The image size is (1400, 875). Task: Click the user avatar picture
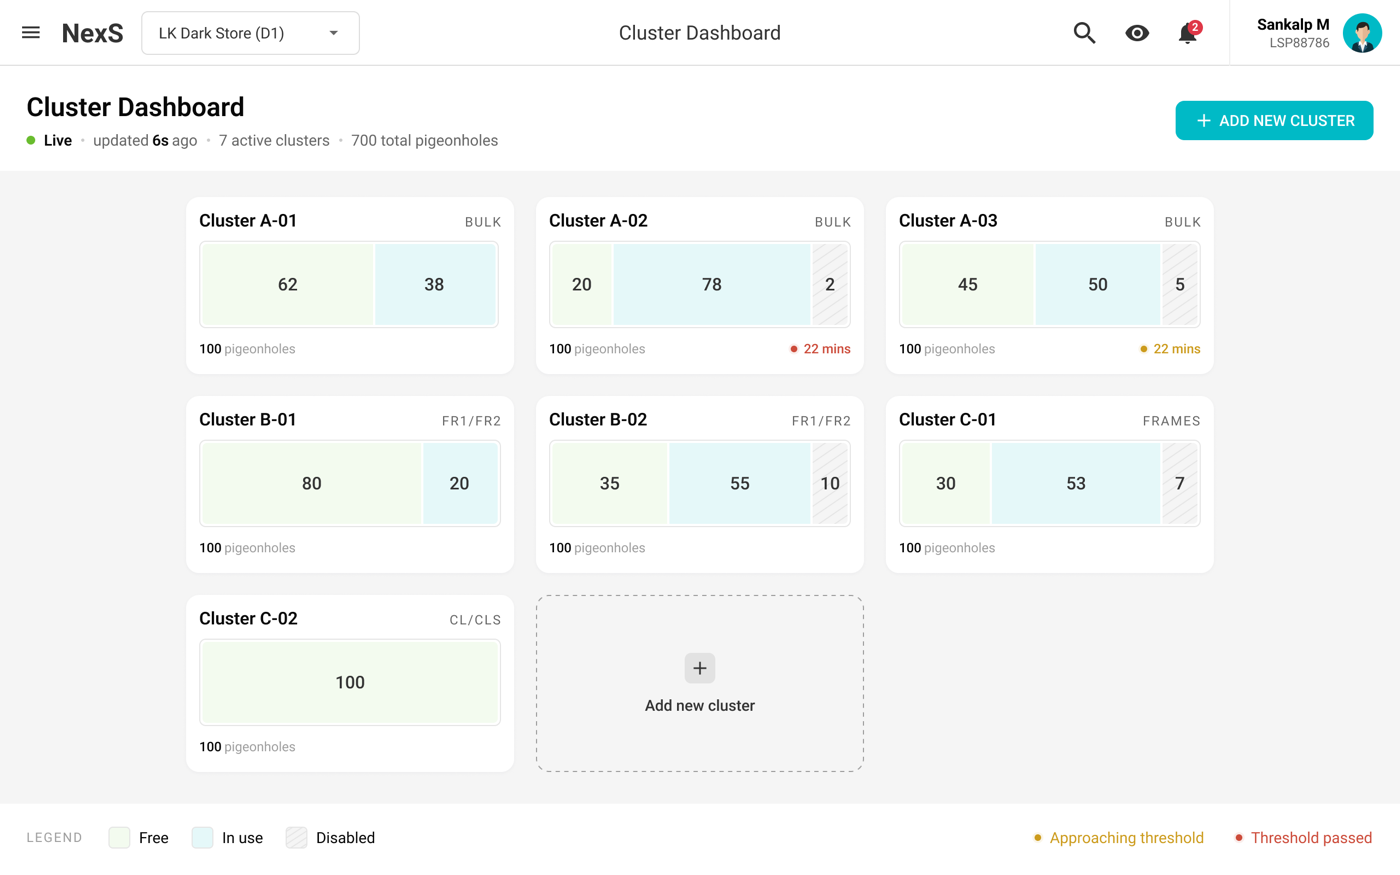click(1362, 33)
